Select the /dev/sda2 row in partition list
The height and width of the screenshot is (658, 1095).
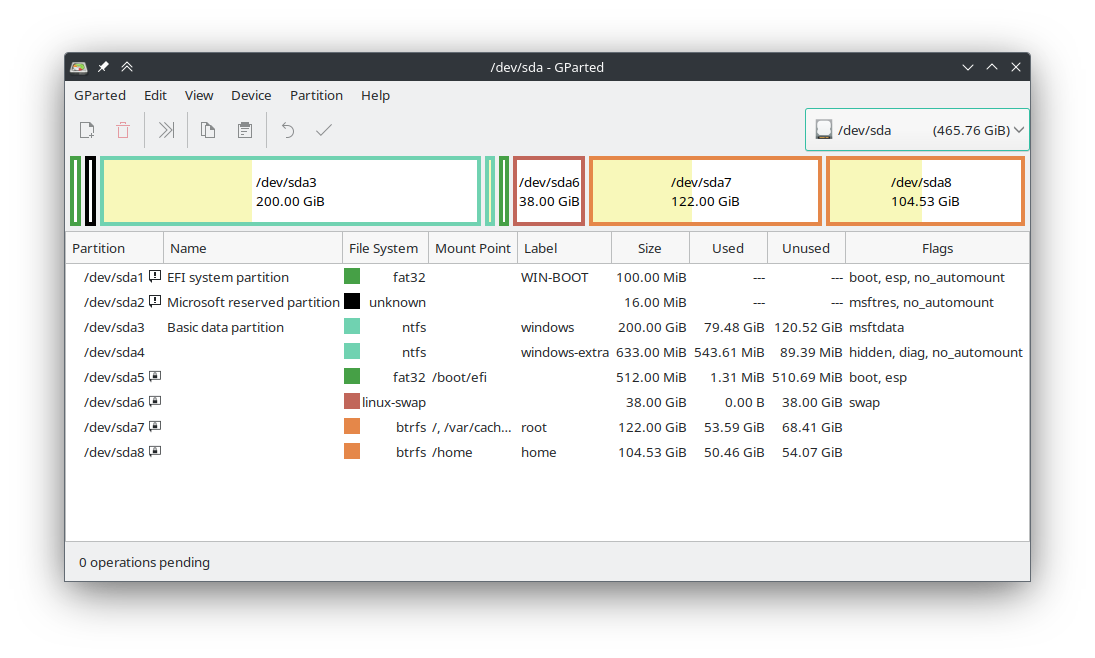coord(548,302)
